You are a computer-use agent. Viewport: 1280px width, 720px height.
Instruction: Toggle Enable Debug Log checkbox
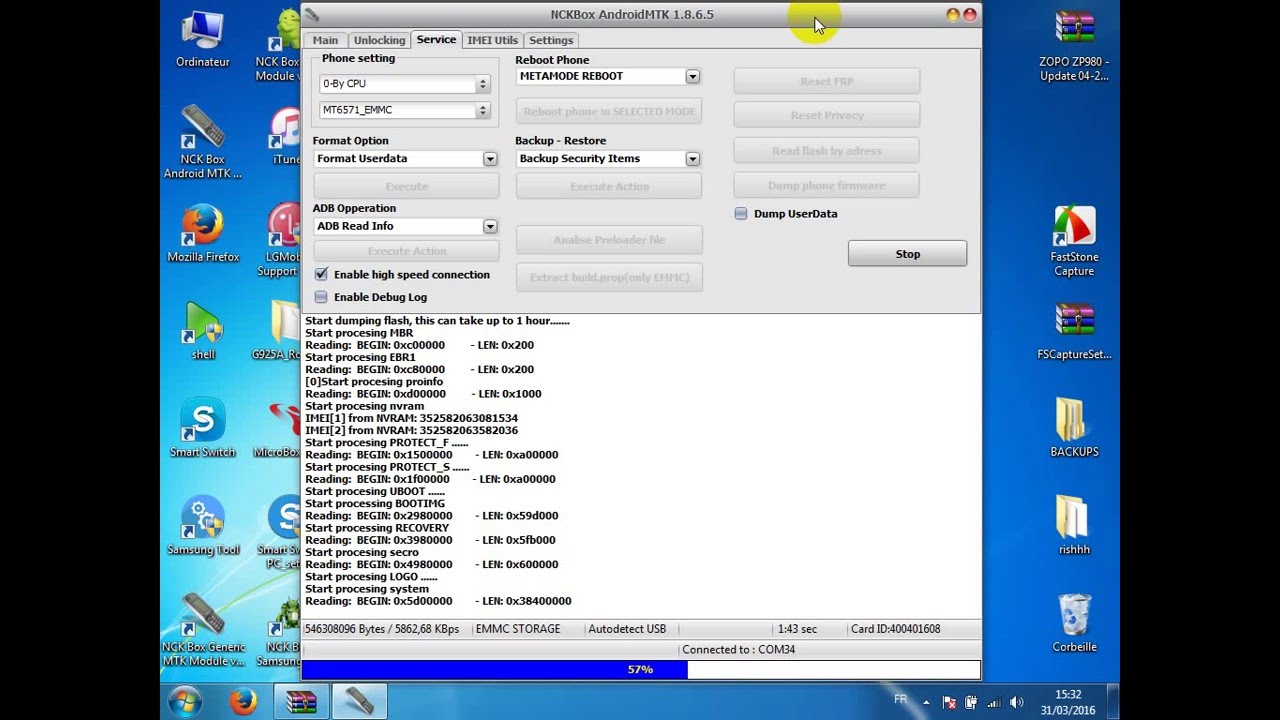(321, 297)
